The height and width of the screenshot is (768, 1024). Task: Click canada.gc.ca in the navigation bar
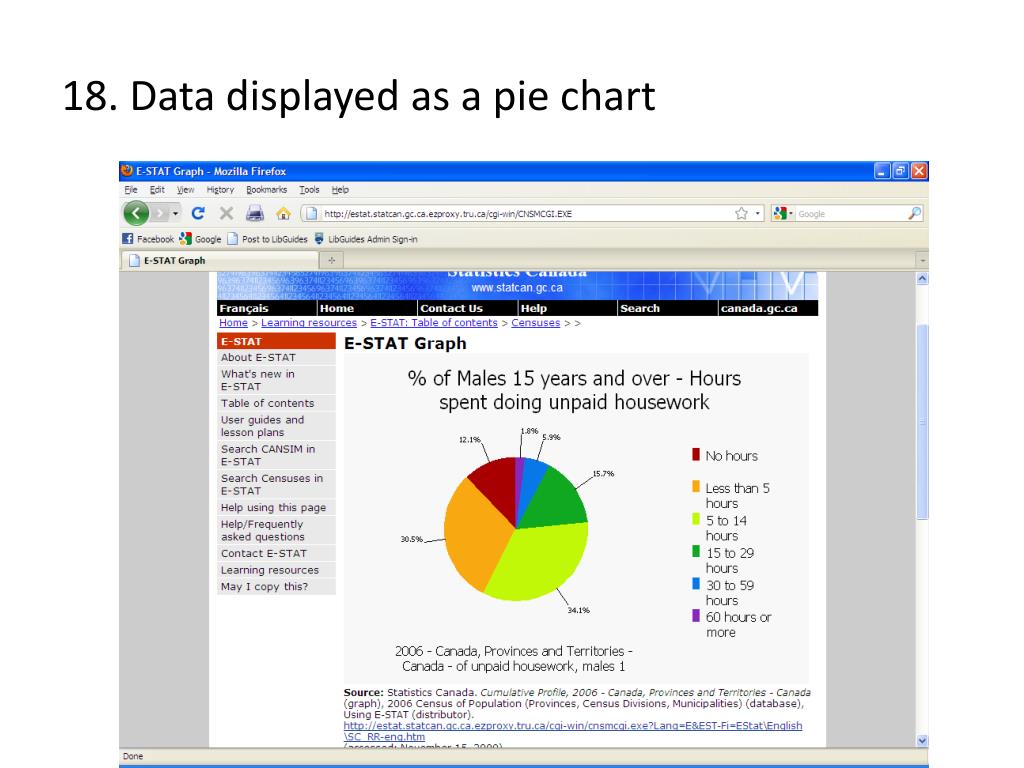pyautogui.click(x=759, y=308)
